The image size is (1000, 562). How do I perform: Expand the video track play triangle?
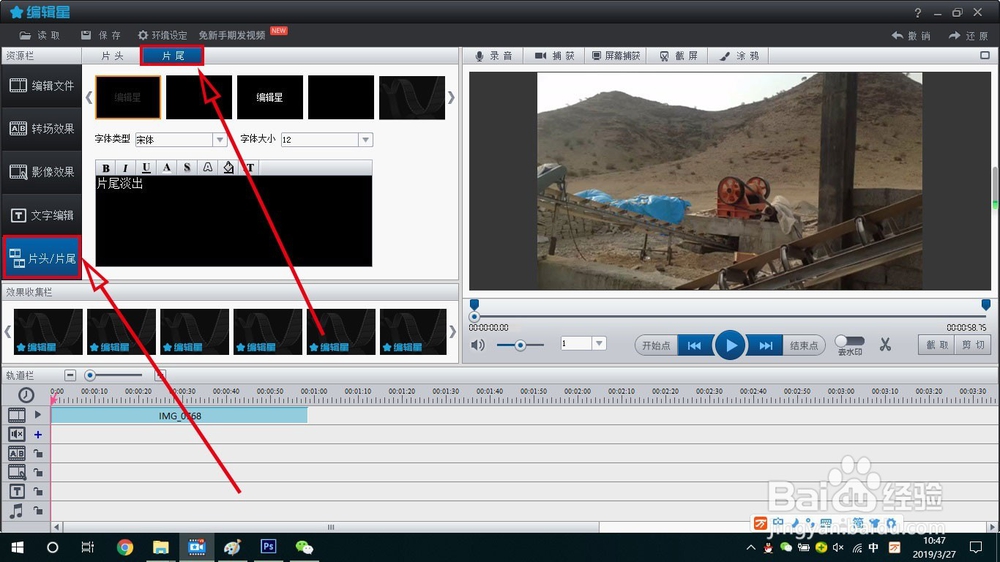pyautogui.click(x=38, y=415)
